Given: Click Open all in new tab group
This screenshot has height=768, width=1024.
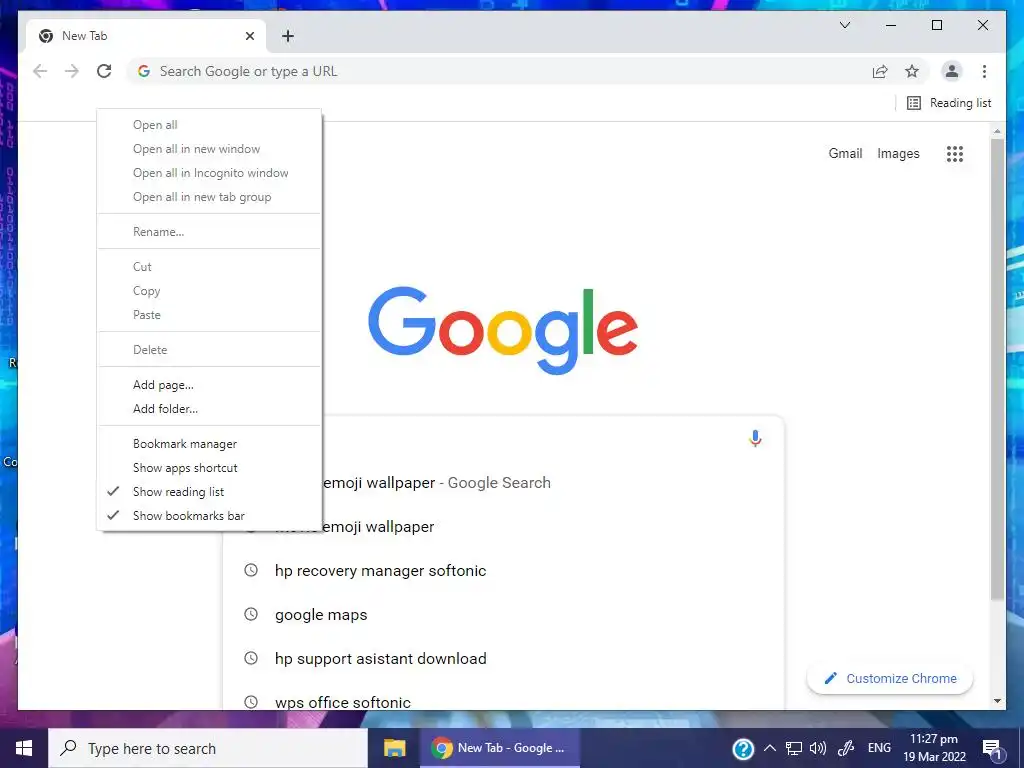Looking at the screenshot, I should point(209,197).
